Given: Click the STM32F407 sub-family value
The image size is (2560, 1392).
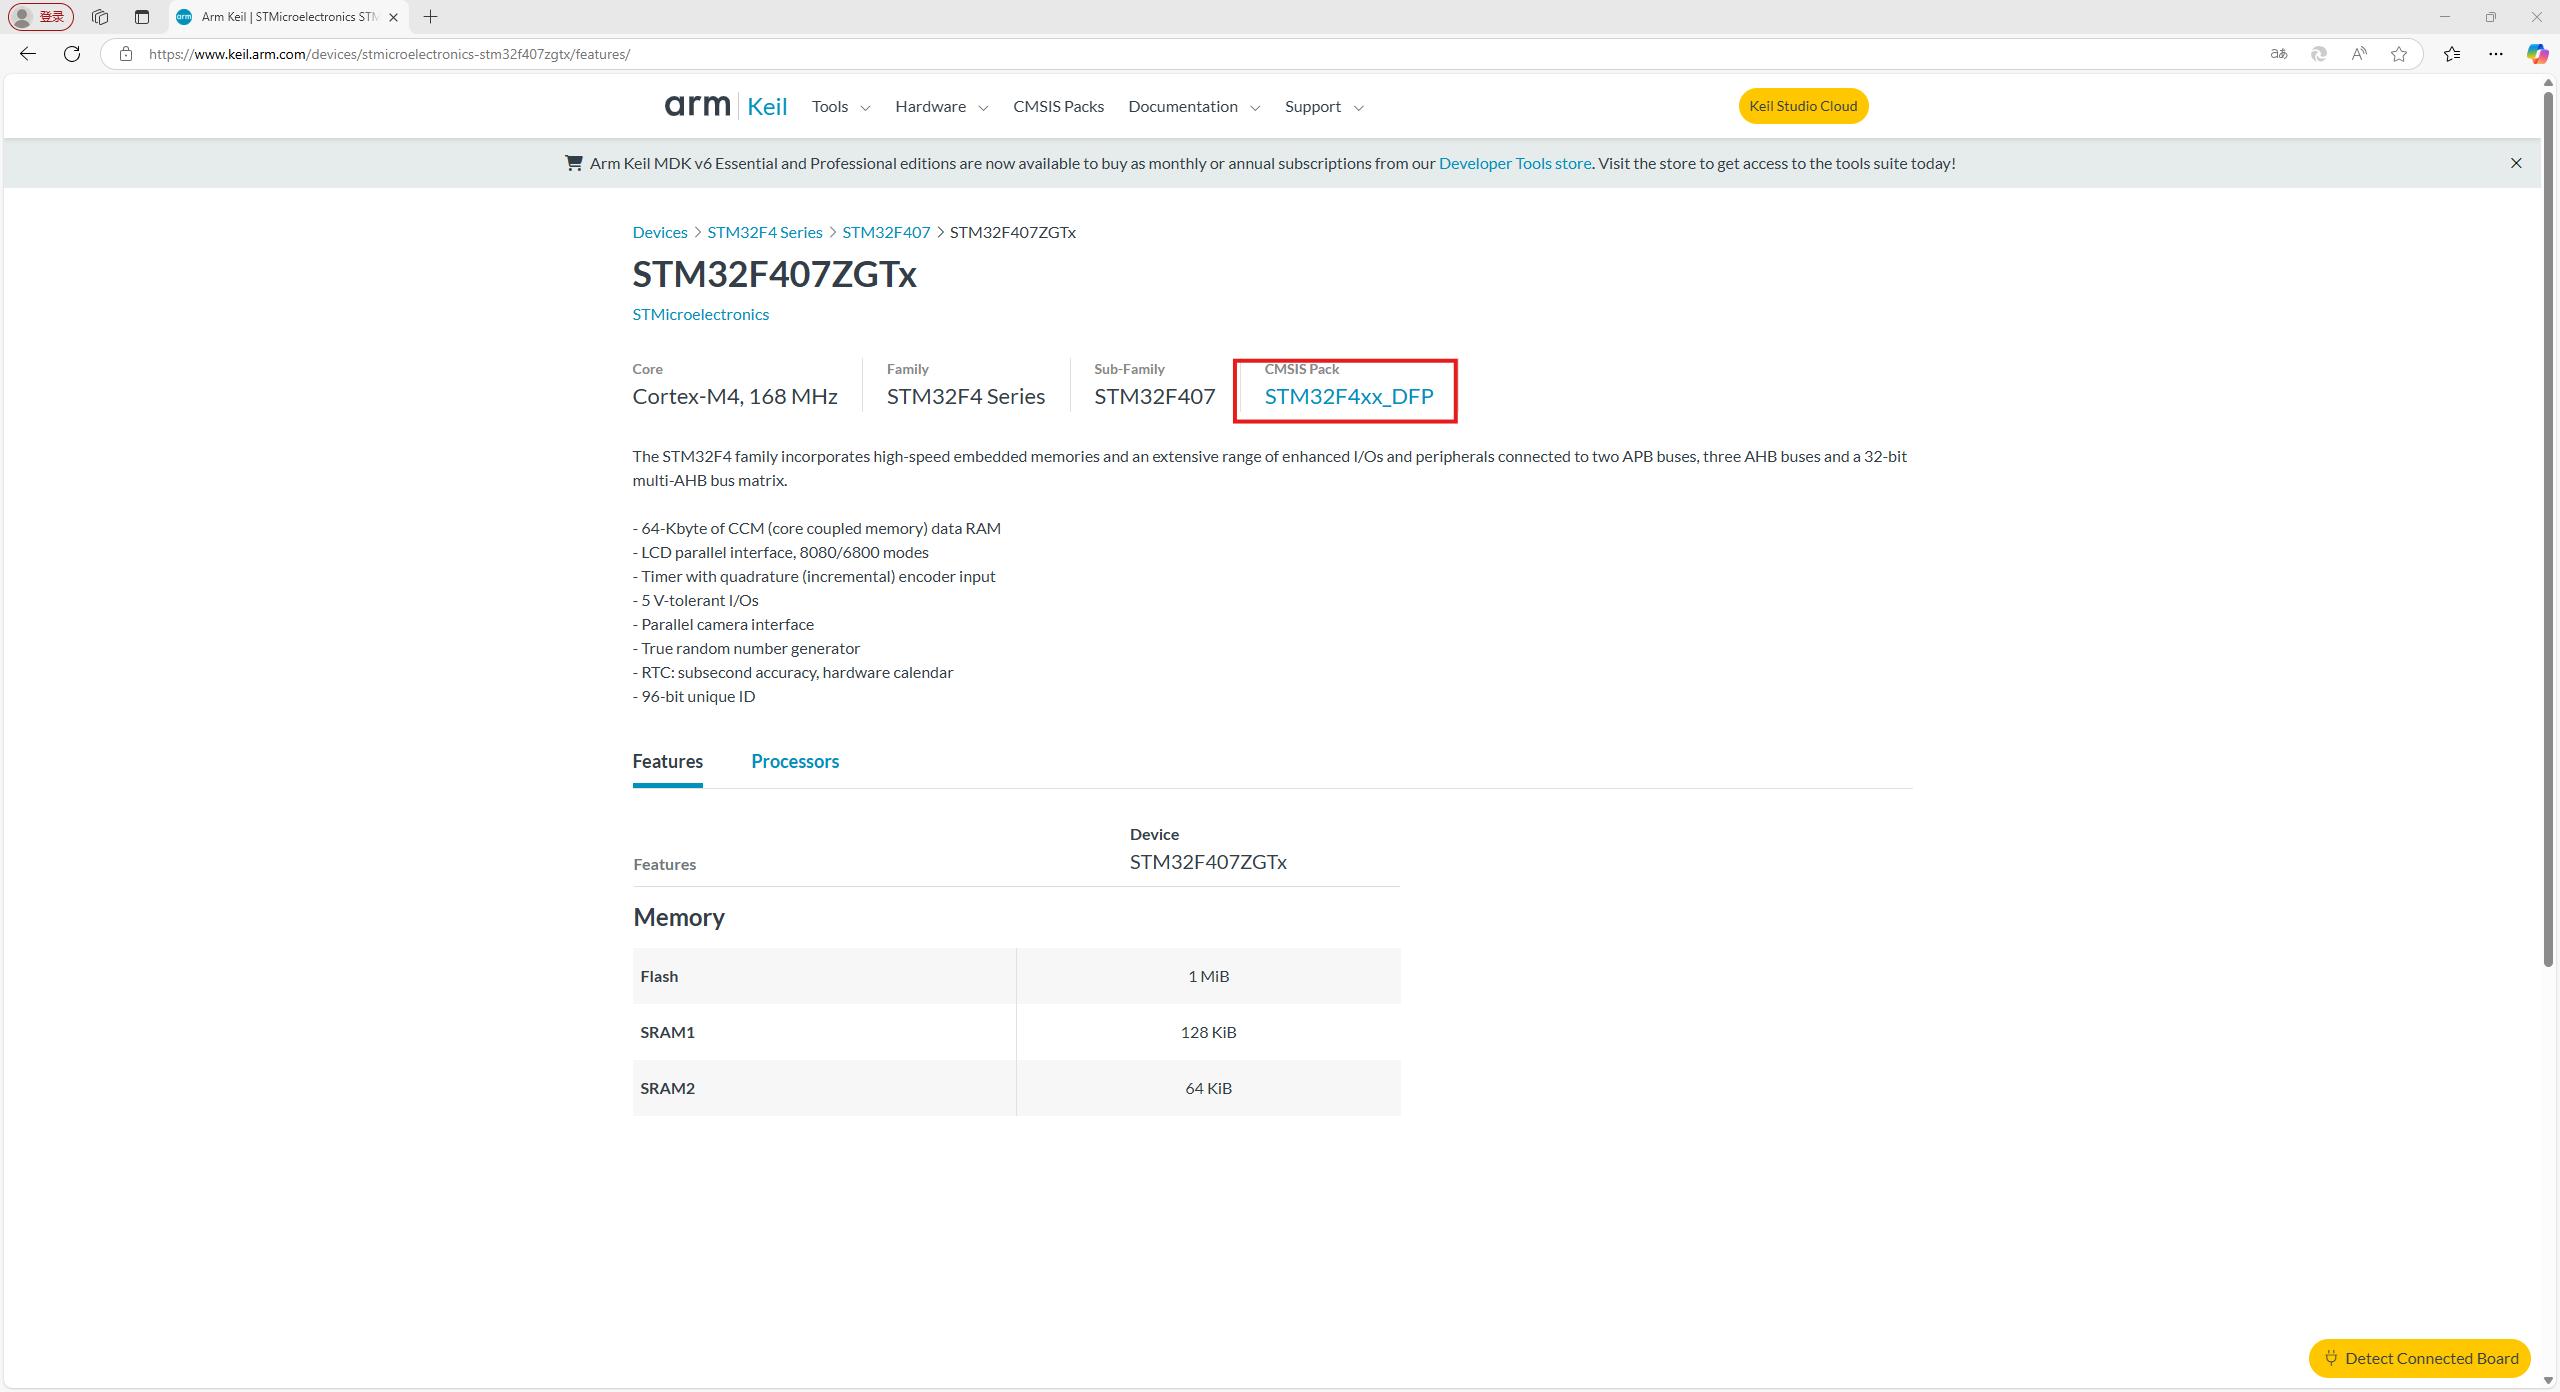Looking at the screenshot, I should click(x=1155, y=396).
